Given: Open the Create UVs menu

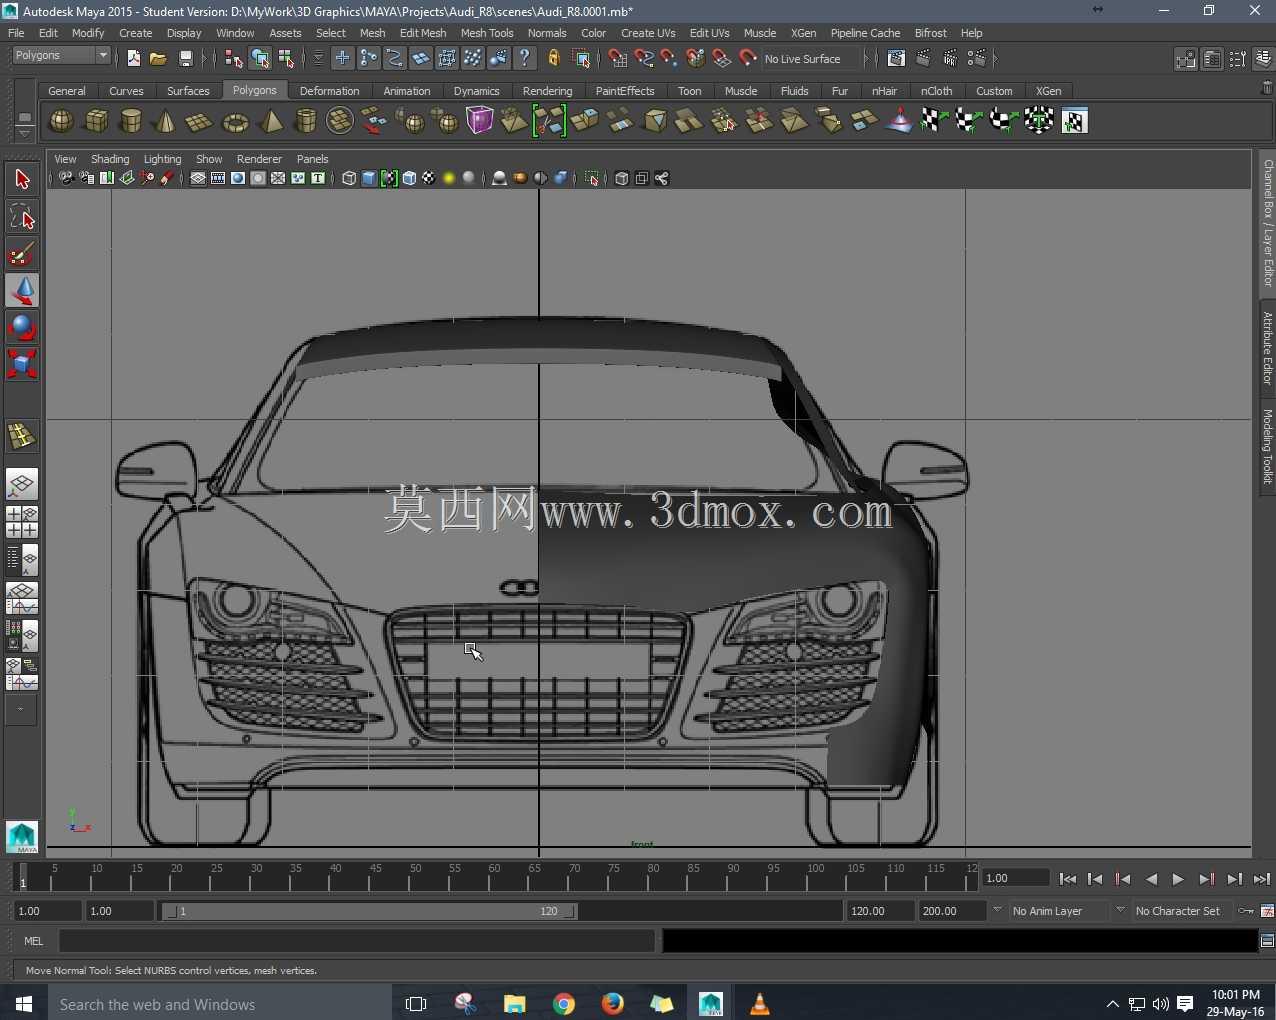Looking at the screenshot, I should 648,33.
